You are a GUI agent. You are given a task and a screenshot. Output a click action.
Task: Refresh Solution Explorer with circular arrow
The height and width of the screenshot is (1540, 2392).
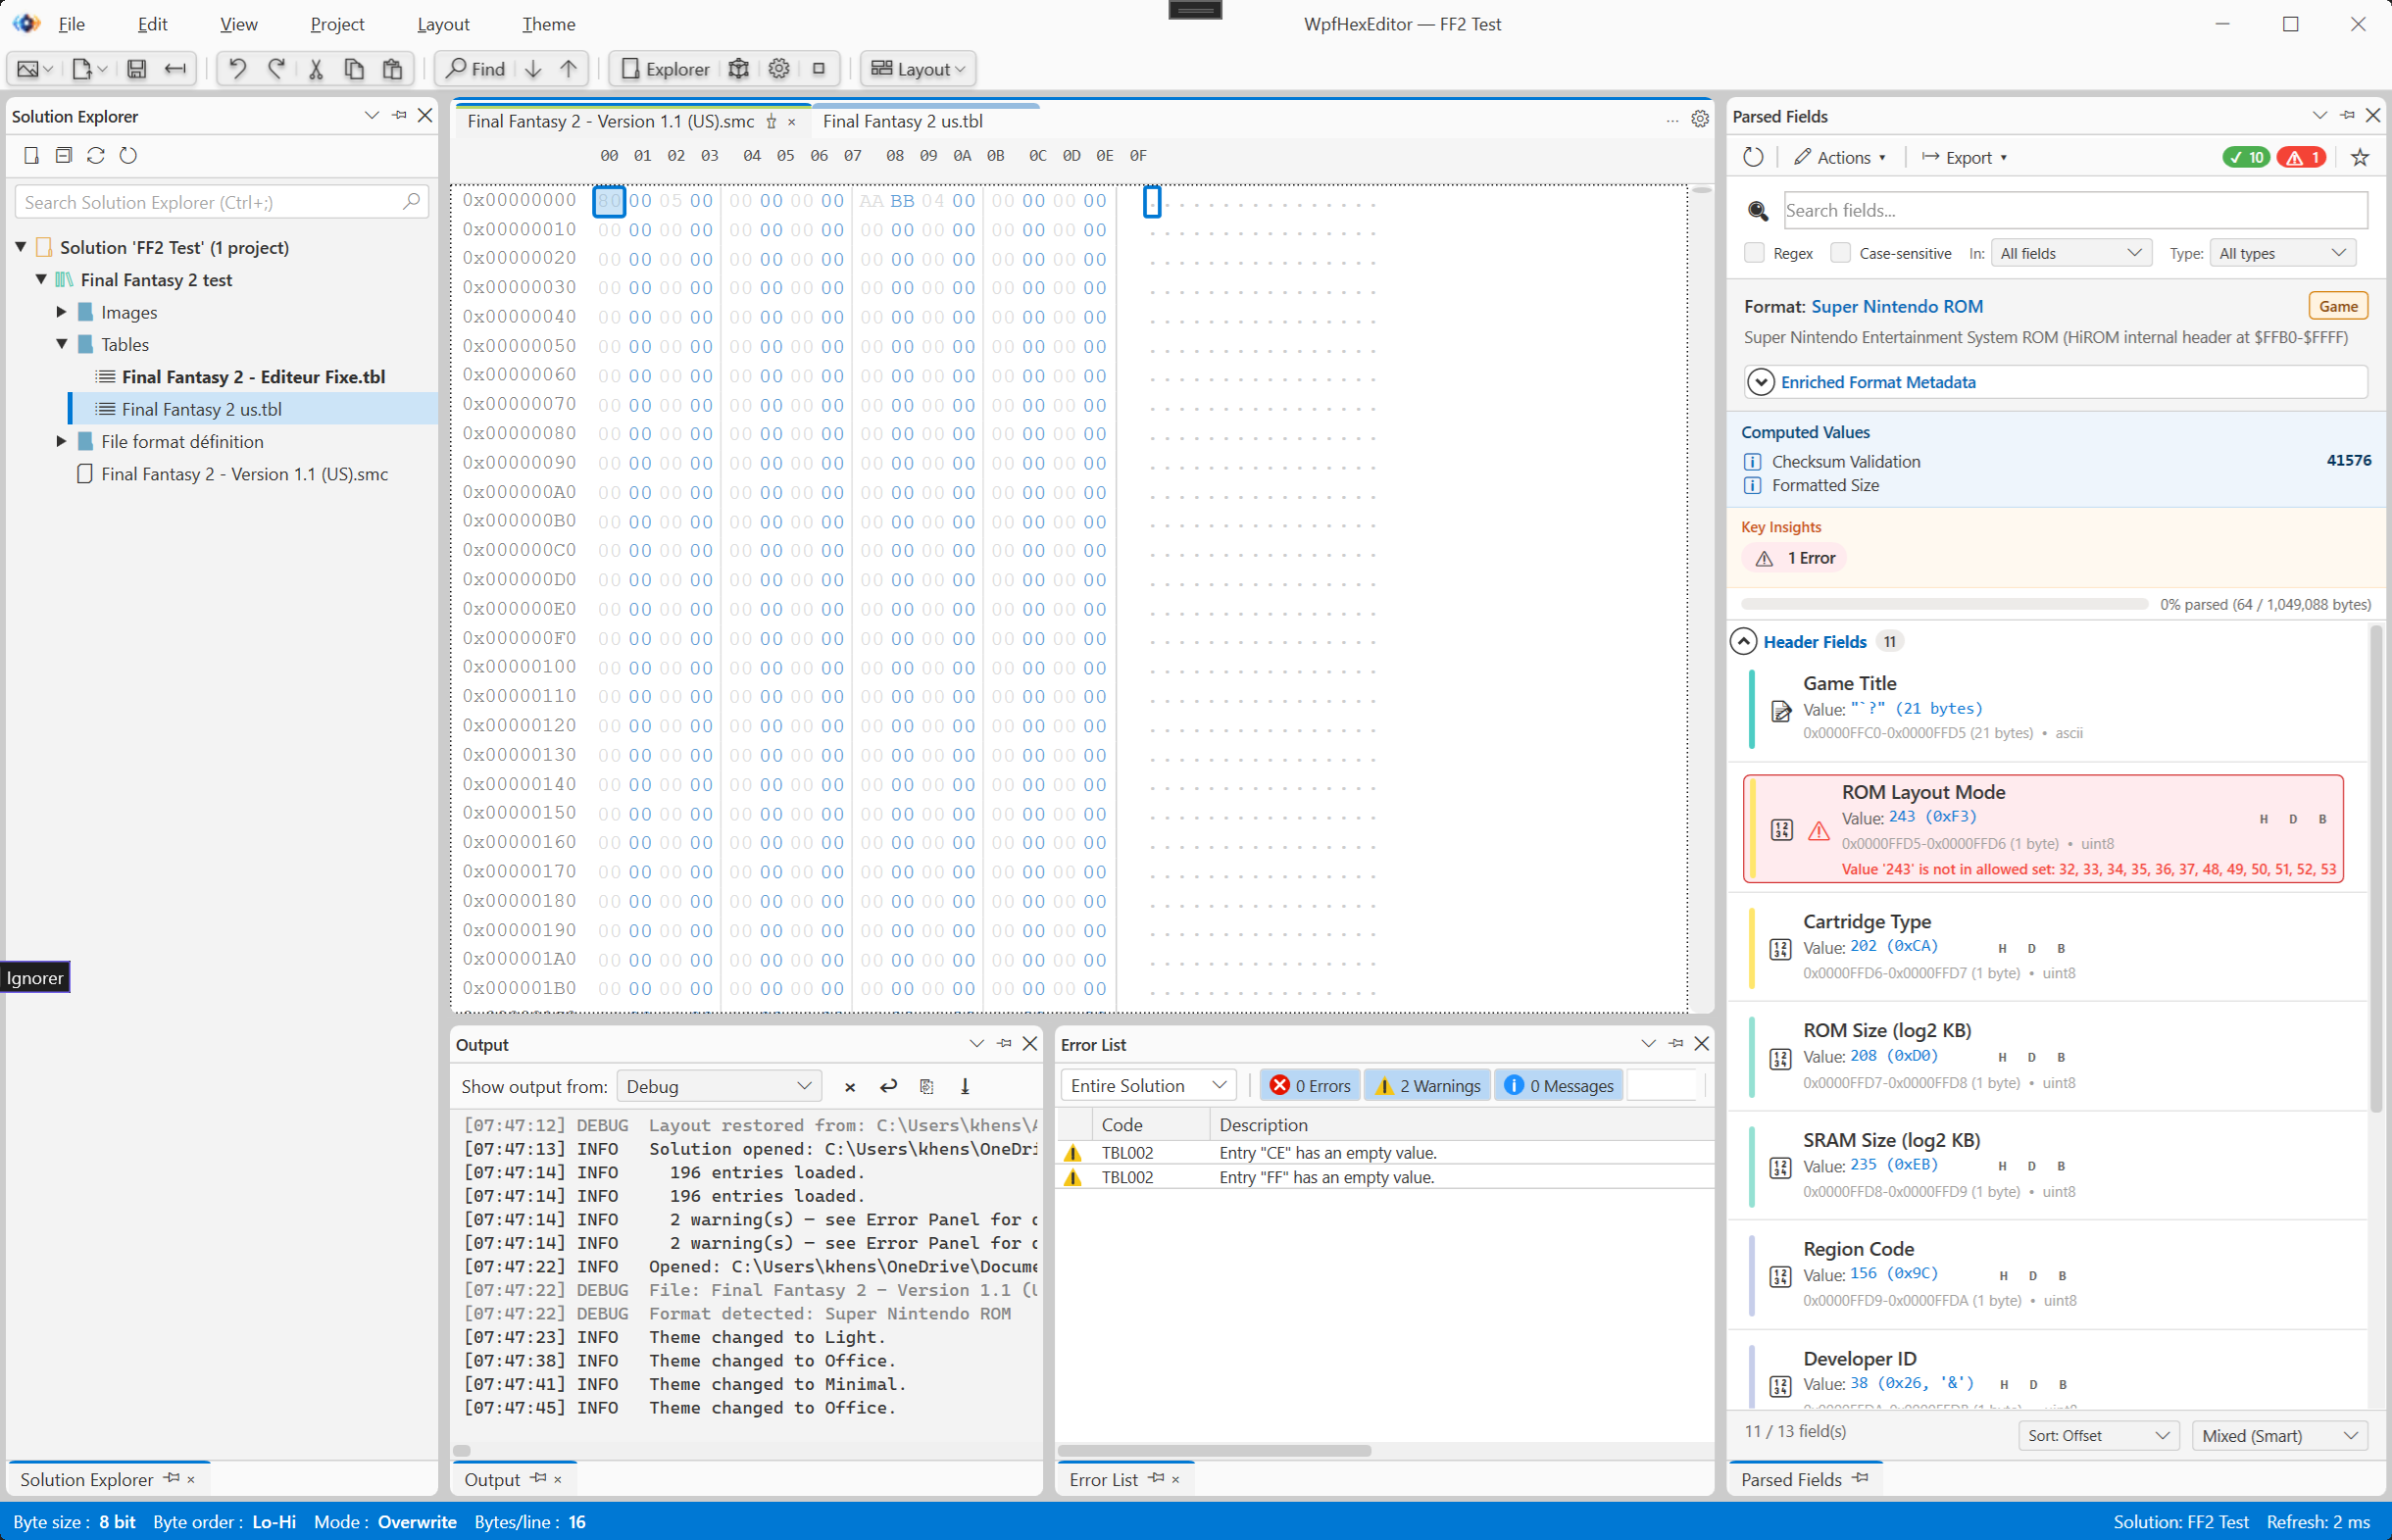point(128,155)
